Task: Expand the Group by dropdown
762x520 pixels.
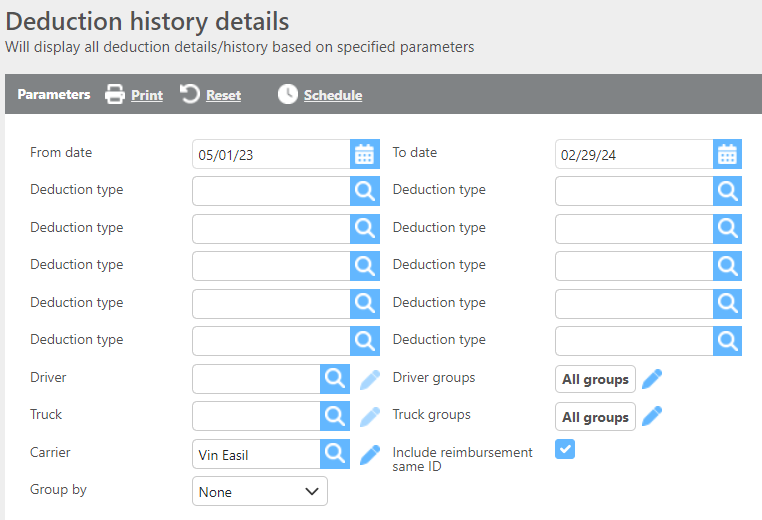Action: tap(259, 492)
